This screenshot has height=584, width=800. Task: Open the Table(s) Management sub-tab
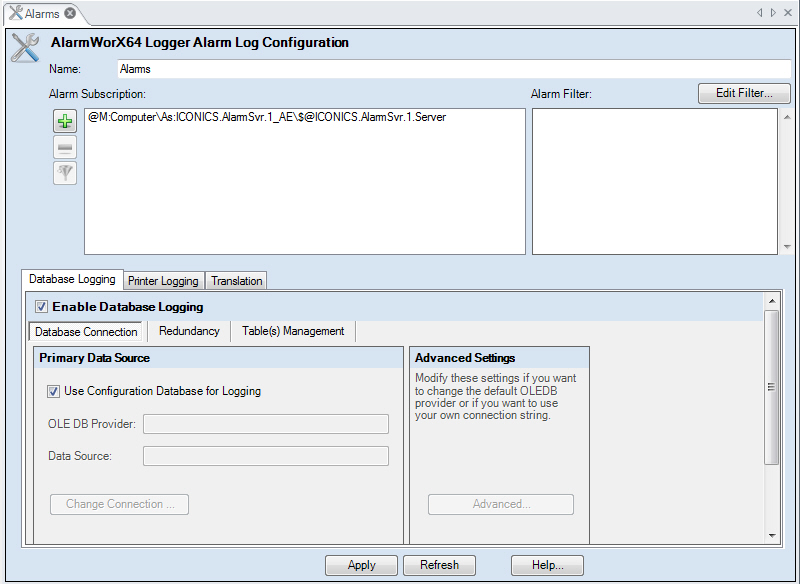tap(293, 331)
